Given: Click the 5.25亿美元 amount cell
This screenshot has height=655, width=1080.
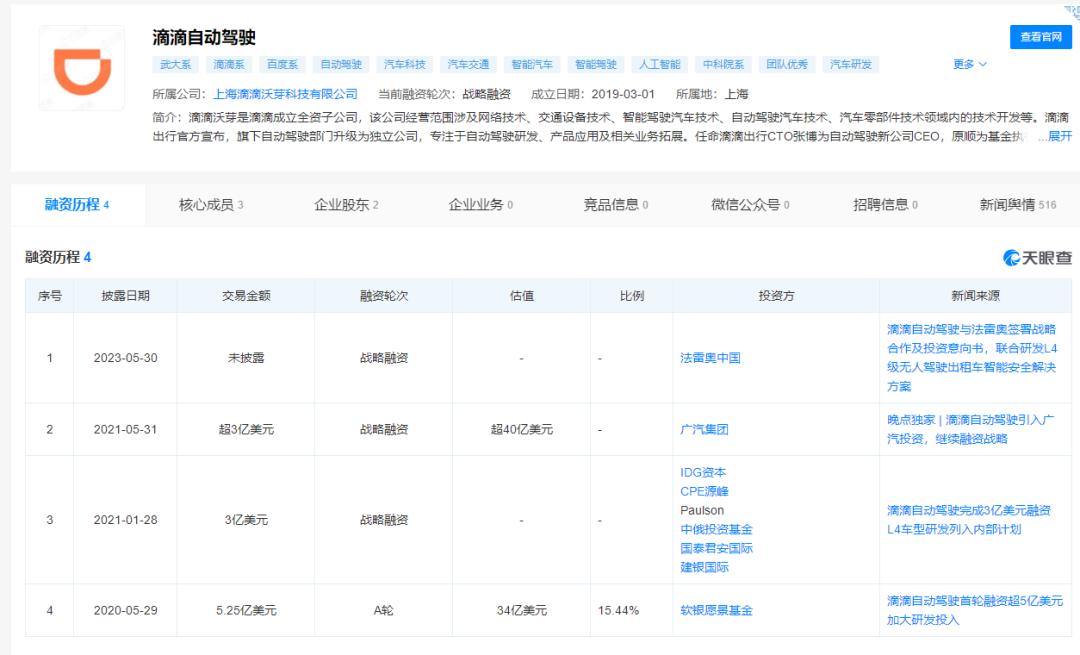Looking at the screenshot, I should point(246,610).
